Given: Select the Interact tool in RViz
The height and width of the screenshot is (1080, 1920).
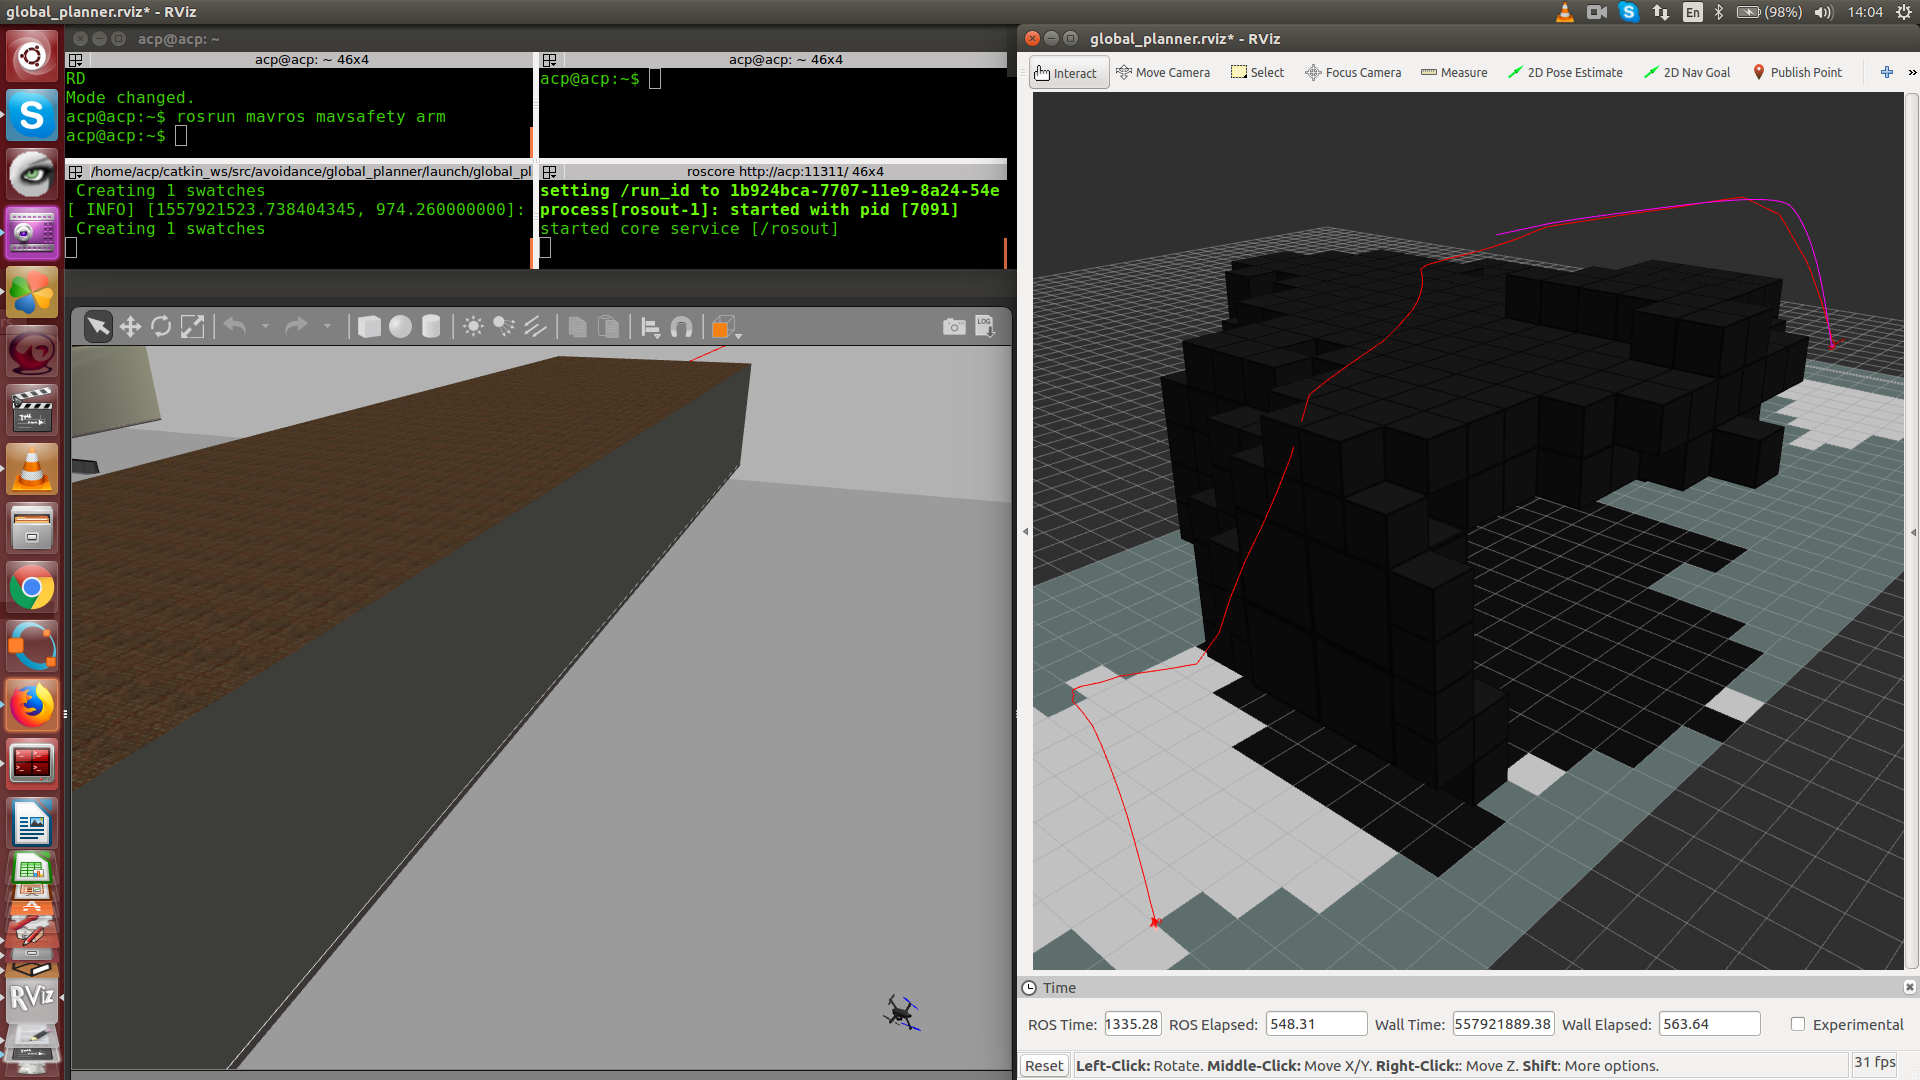Looking at the screenshot, I should pos(1067,71).
